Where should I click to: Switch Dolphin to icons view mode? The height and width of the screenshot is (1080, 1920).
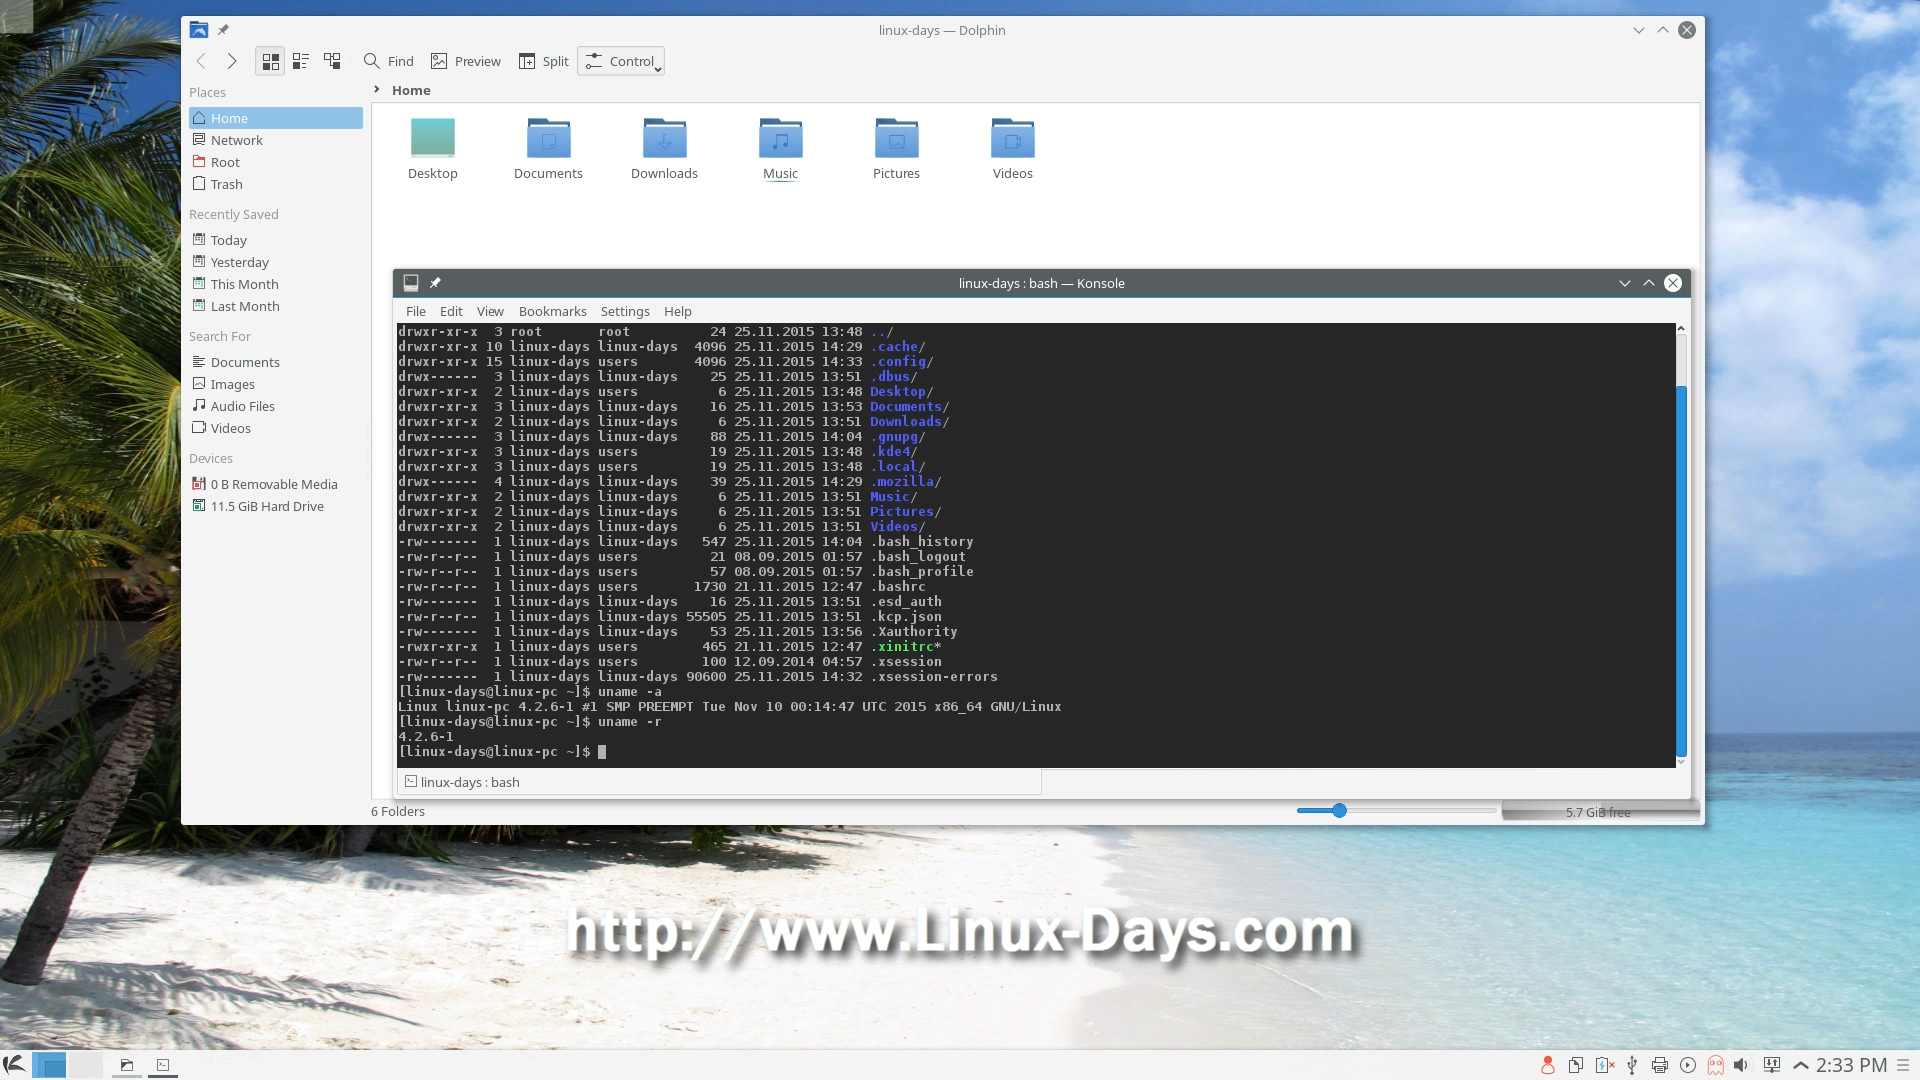(x=270, y=61)
